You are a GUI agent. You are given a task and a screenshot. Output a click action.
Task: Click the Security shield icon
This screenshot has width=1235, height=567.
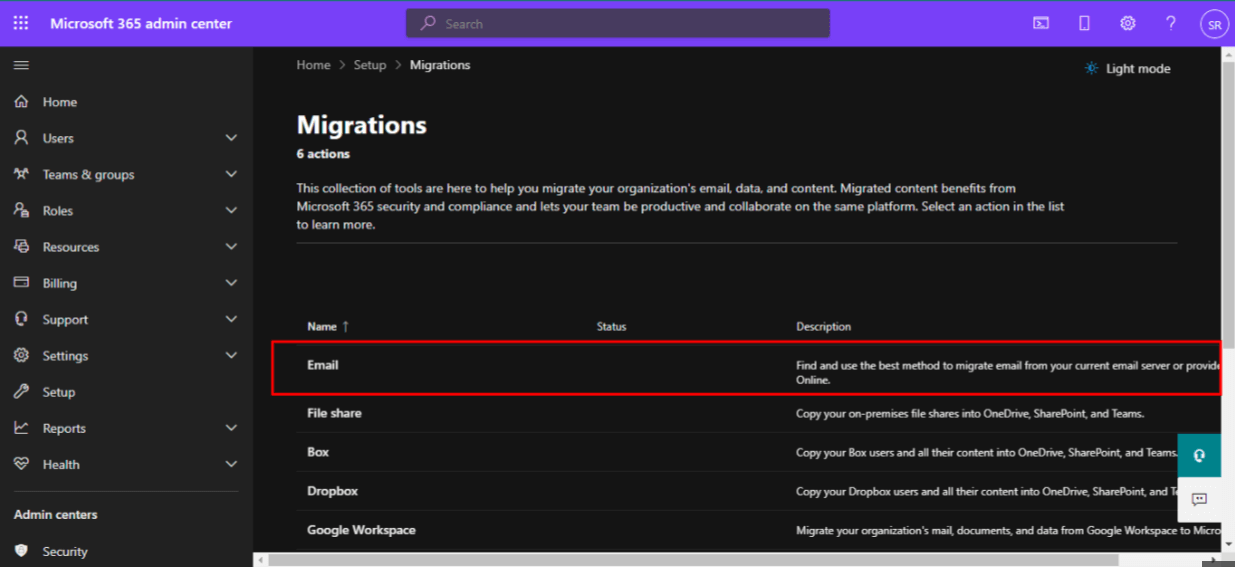click(21, 551)
